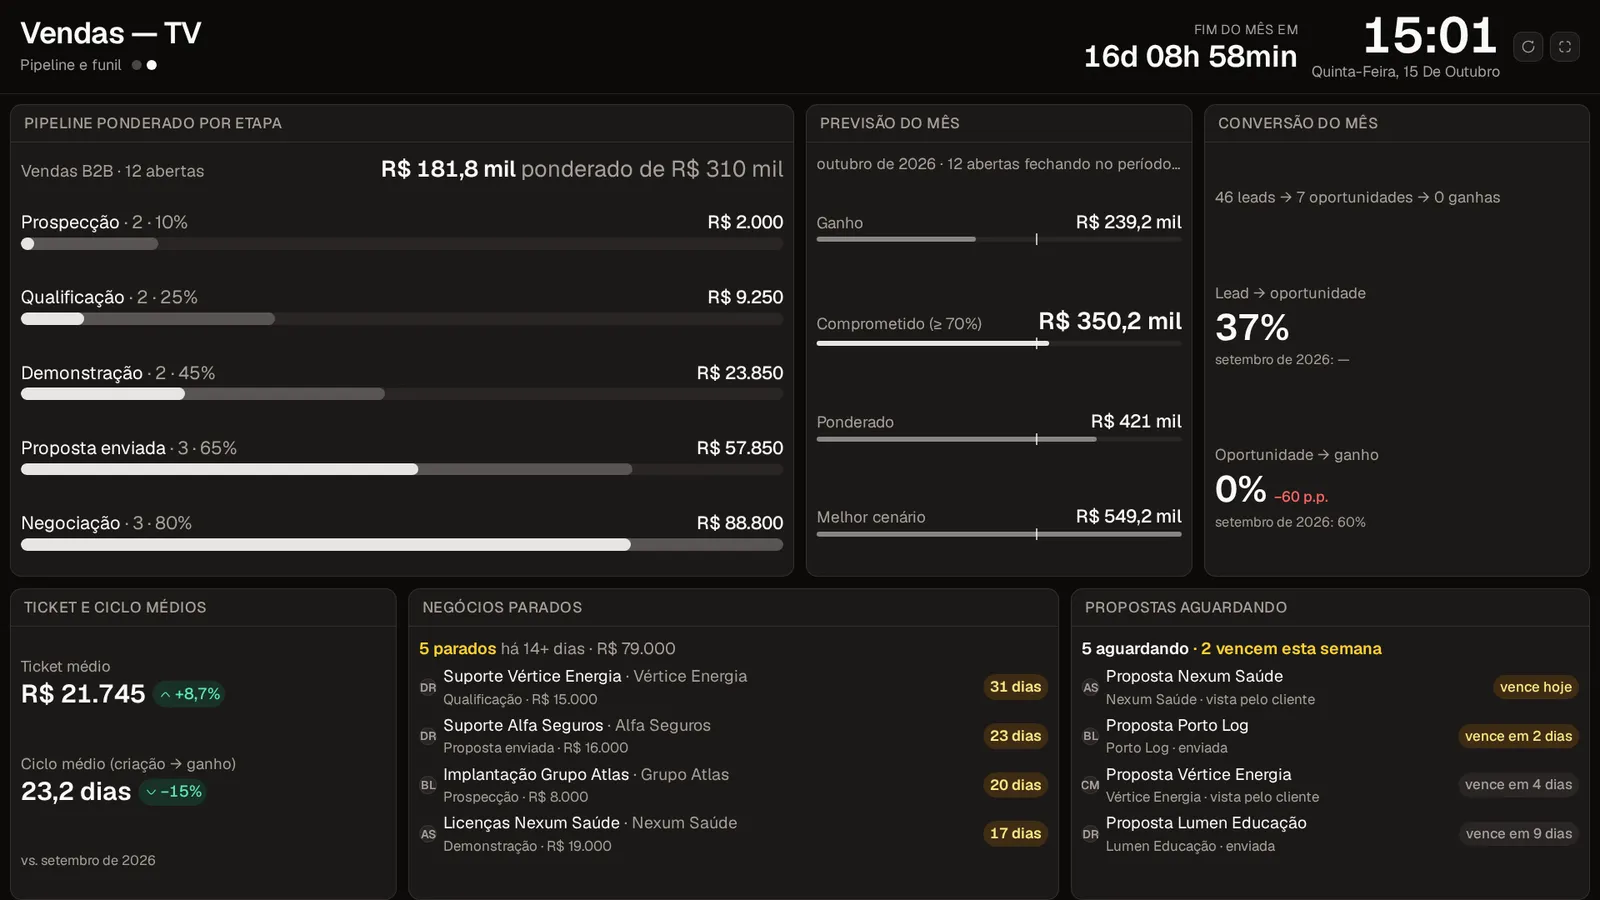
Task: Click the '−60 p.p.' change indicator
Action: pos(1301,497)
